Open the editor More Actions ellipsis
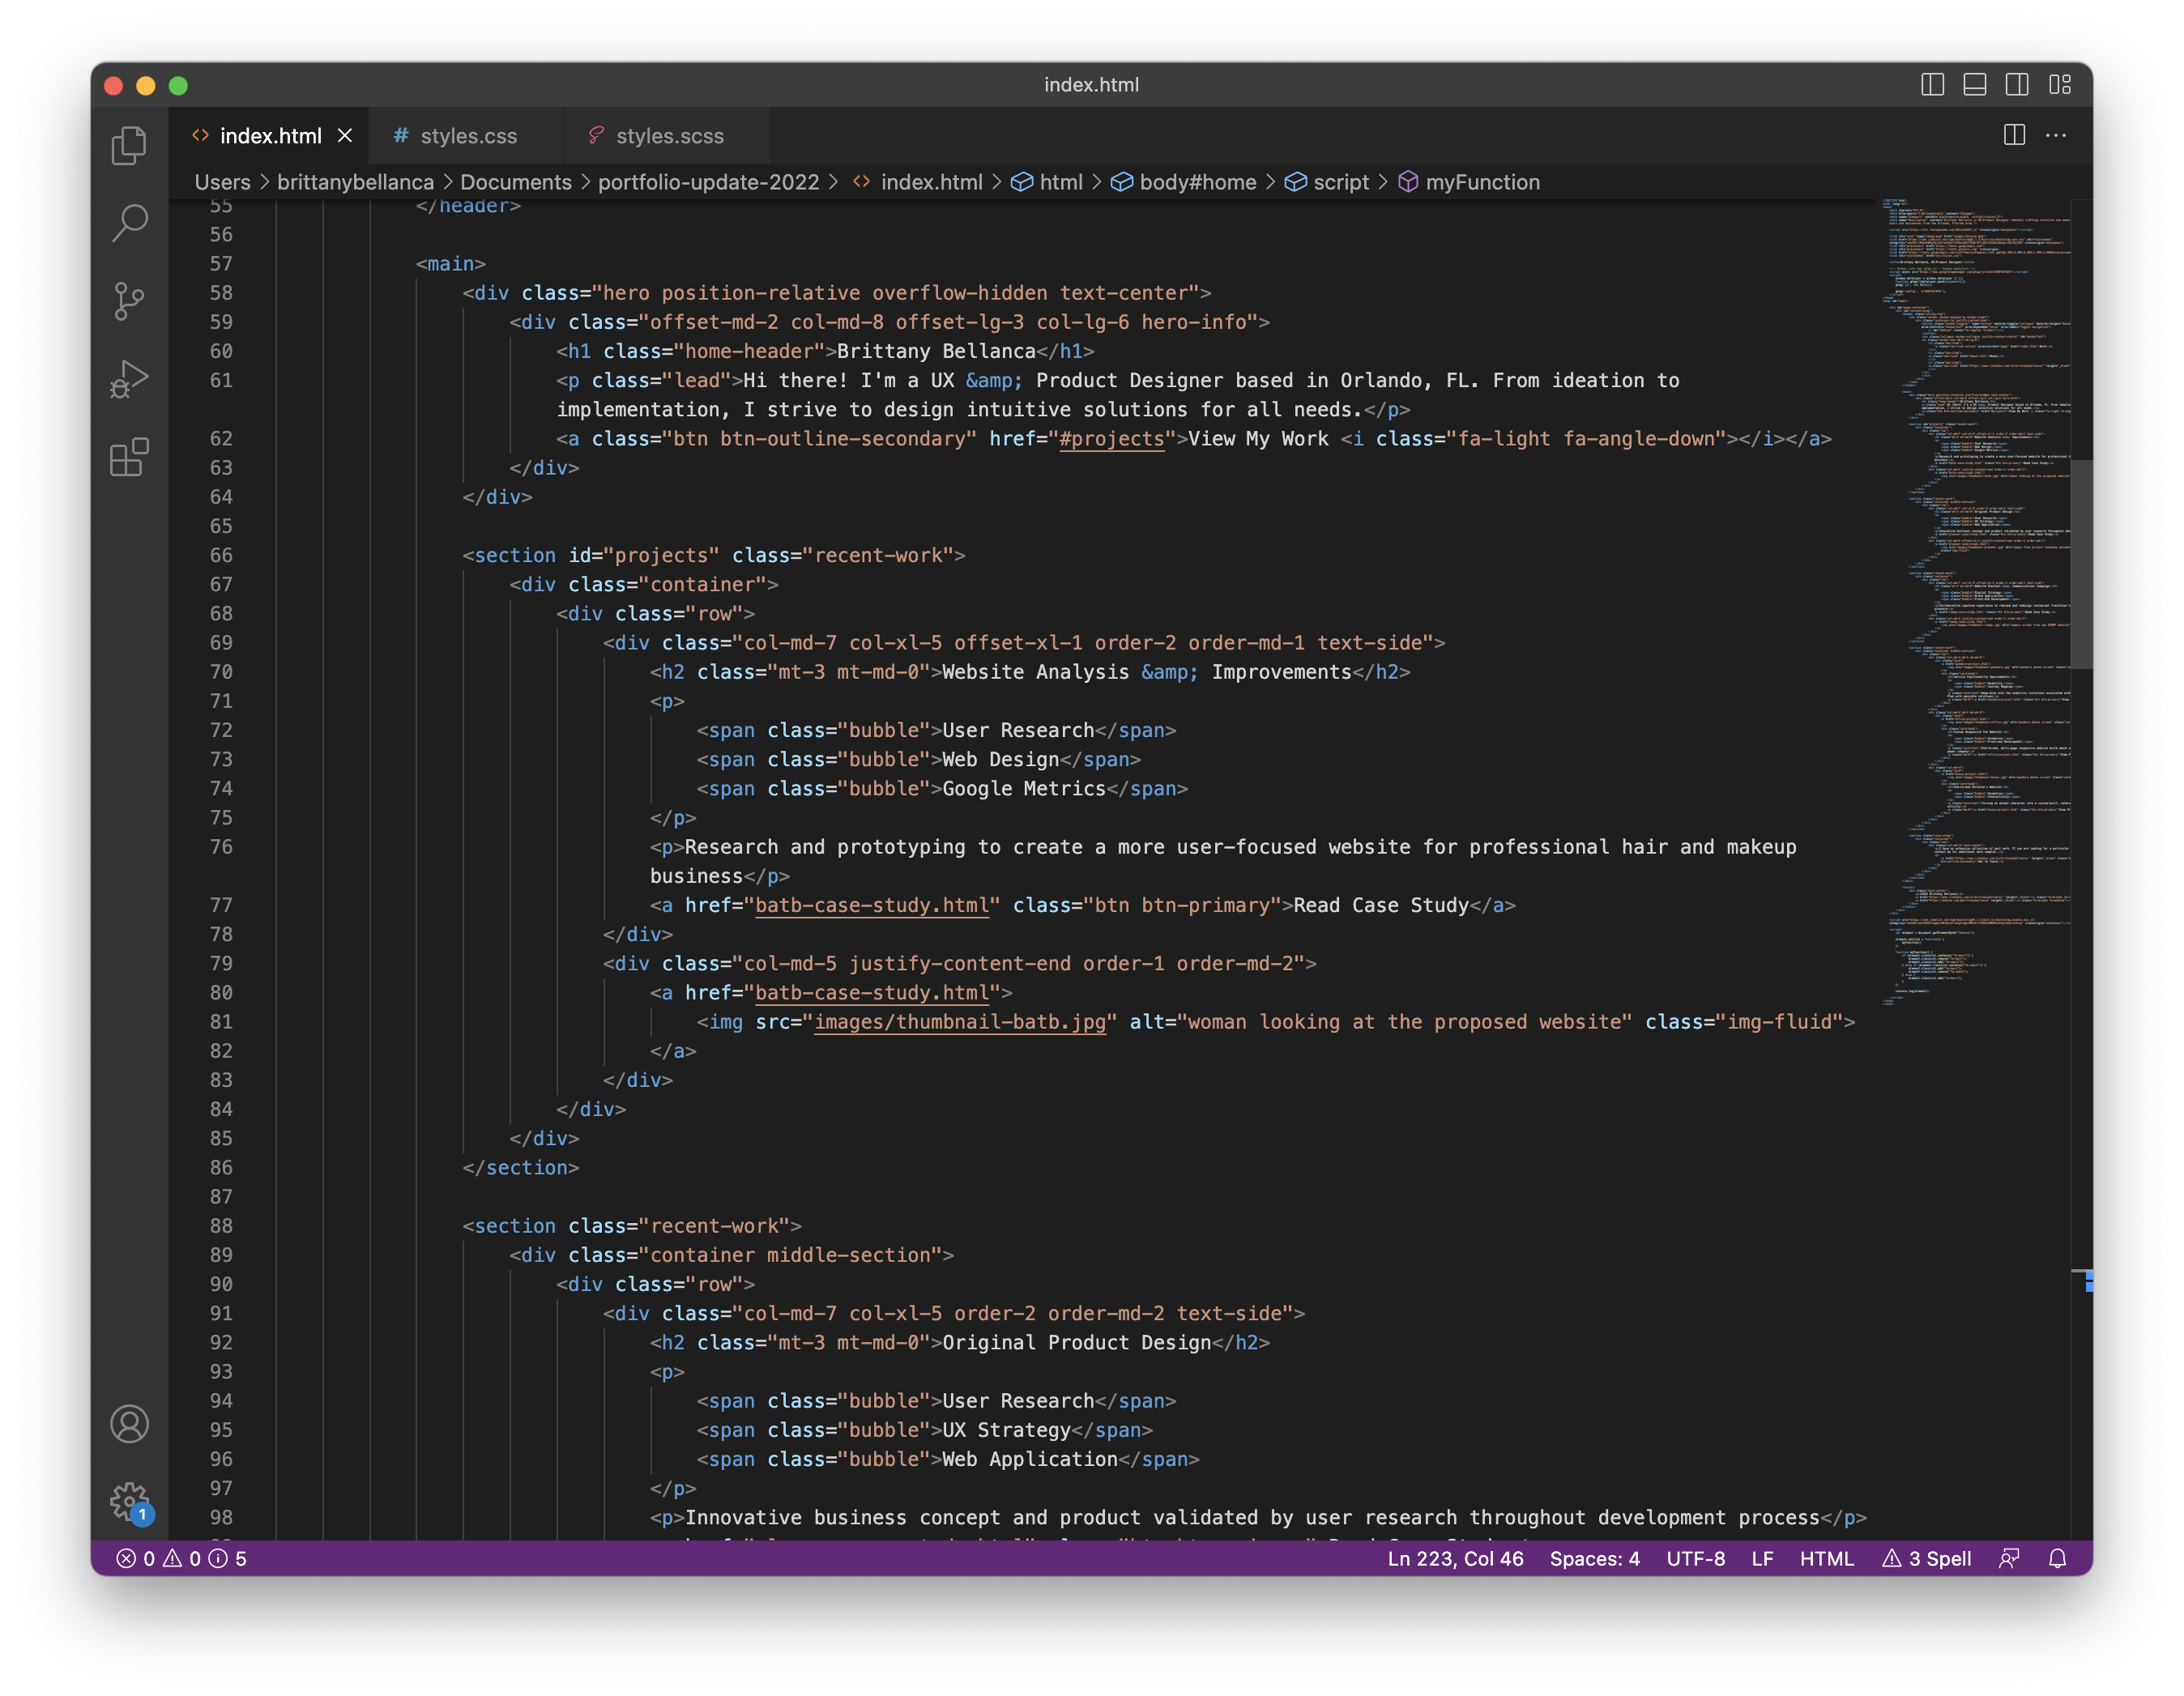The width and height of the screenshot is (2184, 1696). [2056, 135]
